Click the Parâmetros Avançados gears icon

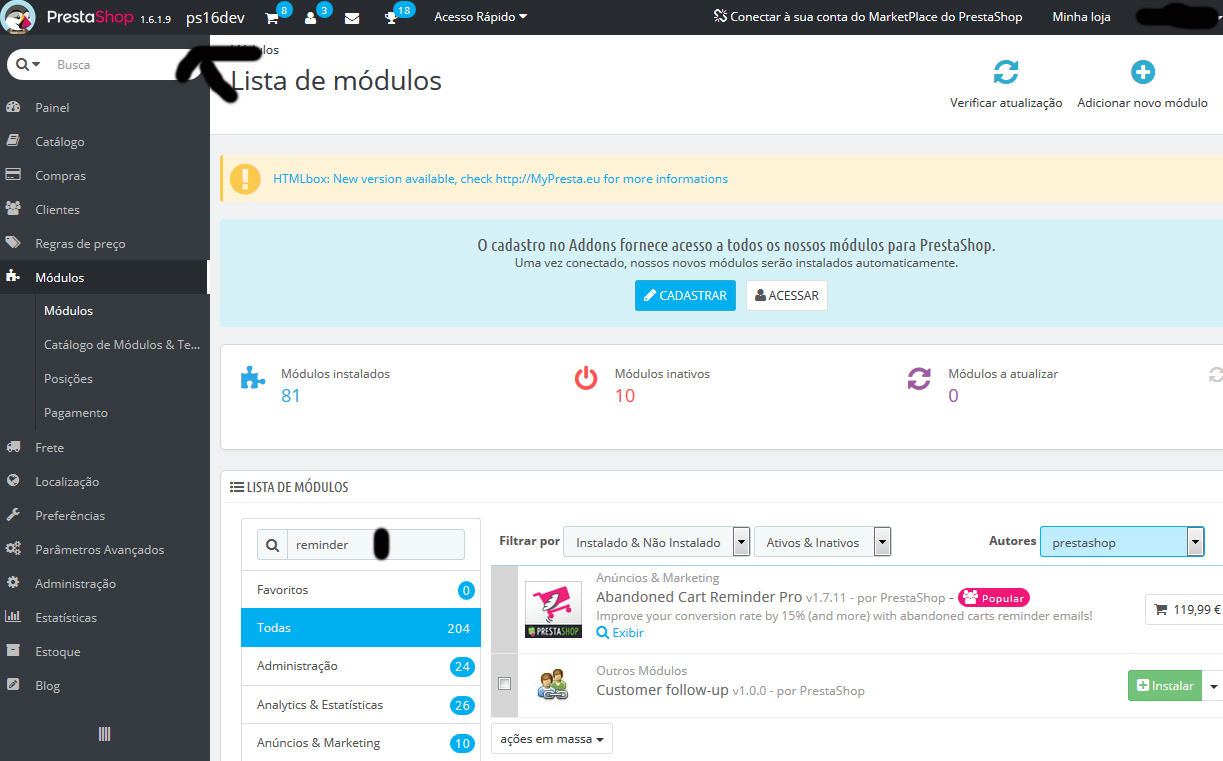[14, 549]
